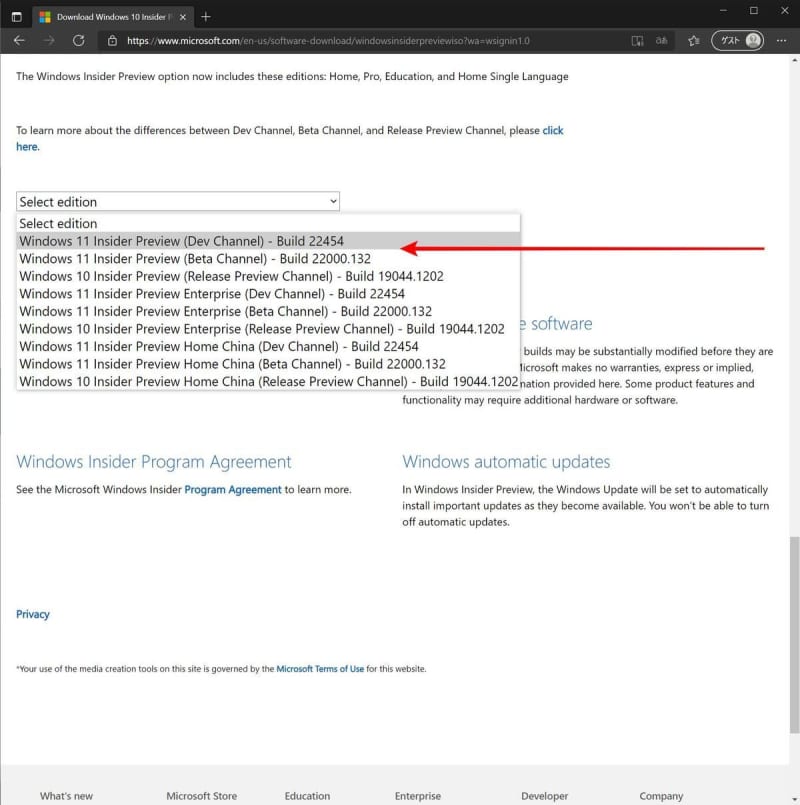Close the Download Windows 10 Insider tab

click(x=183, y=17)
